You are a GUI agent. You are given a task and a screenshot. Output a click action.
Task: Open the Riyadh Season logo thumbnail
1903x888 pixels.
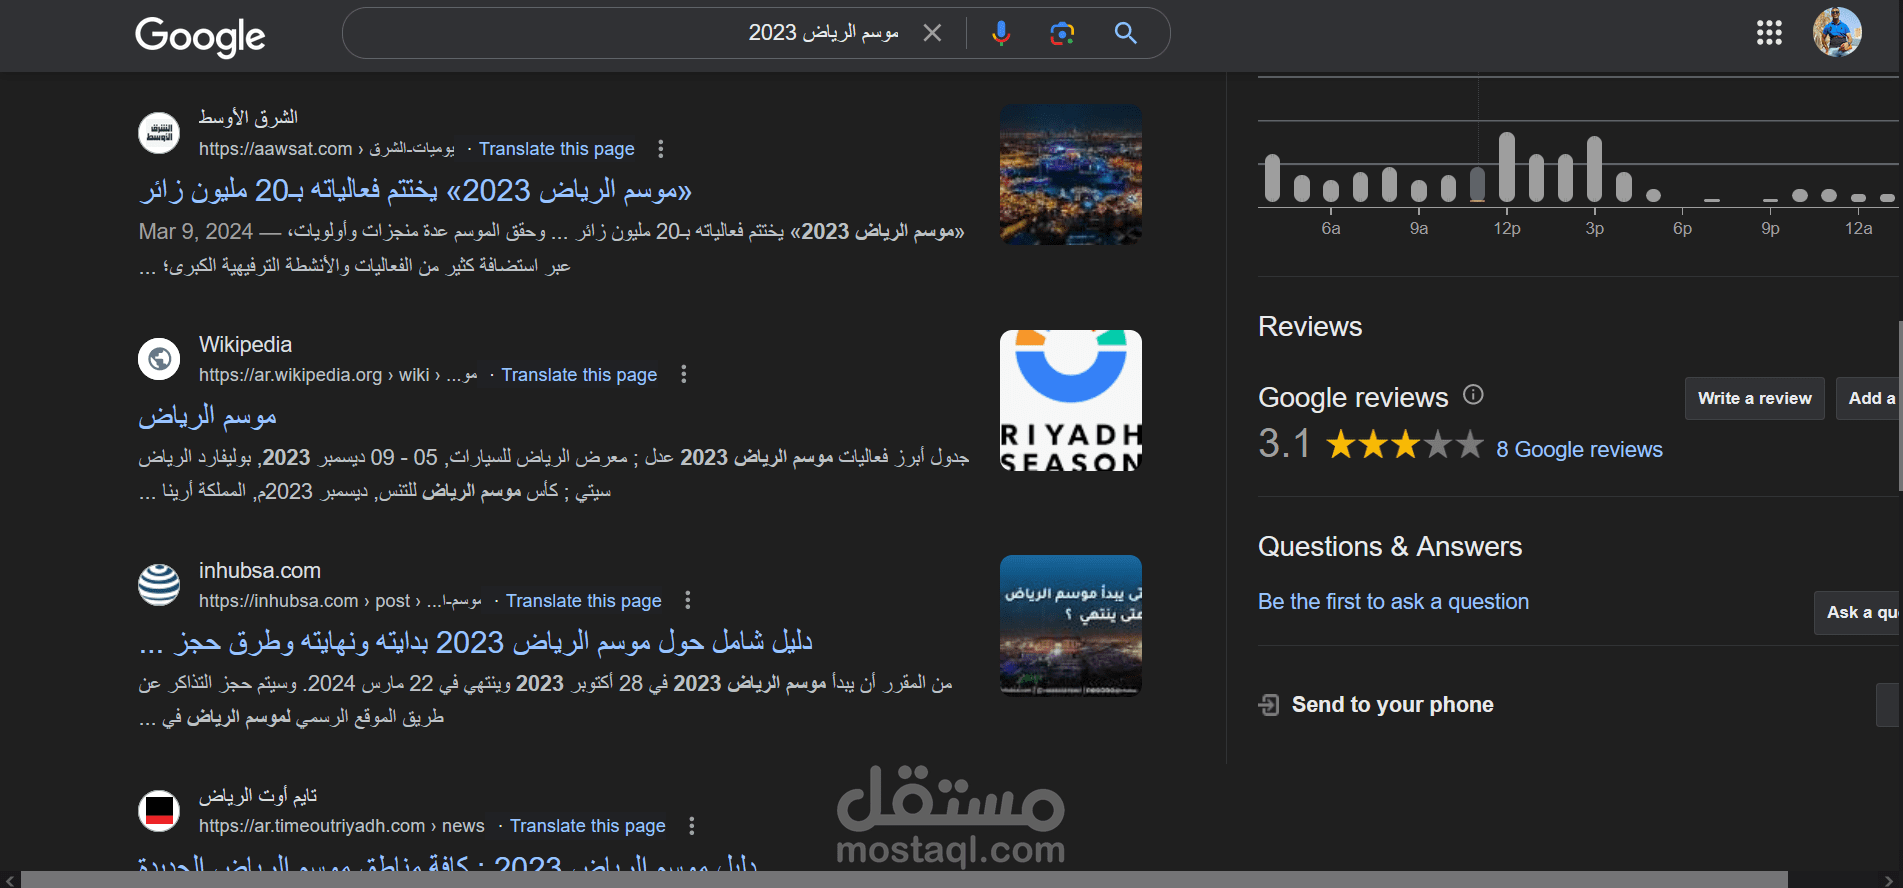[x=1071, y=400]
